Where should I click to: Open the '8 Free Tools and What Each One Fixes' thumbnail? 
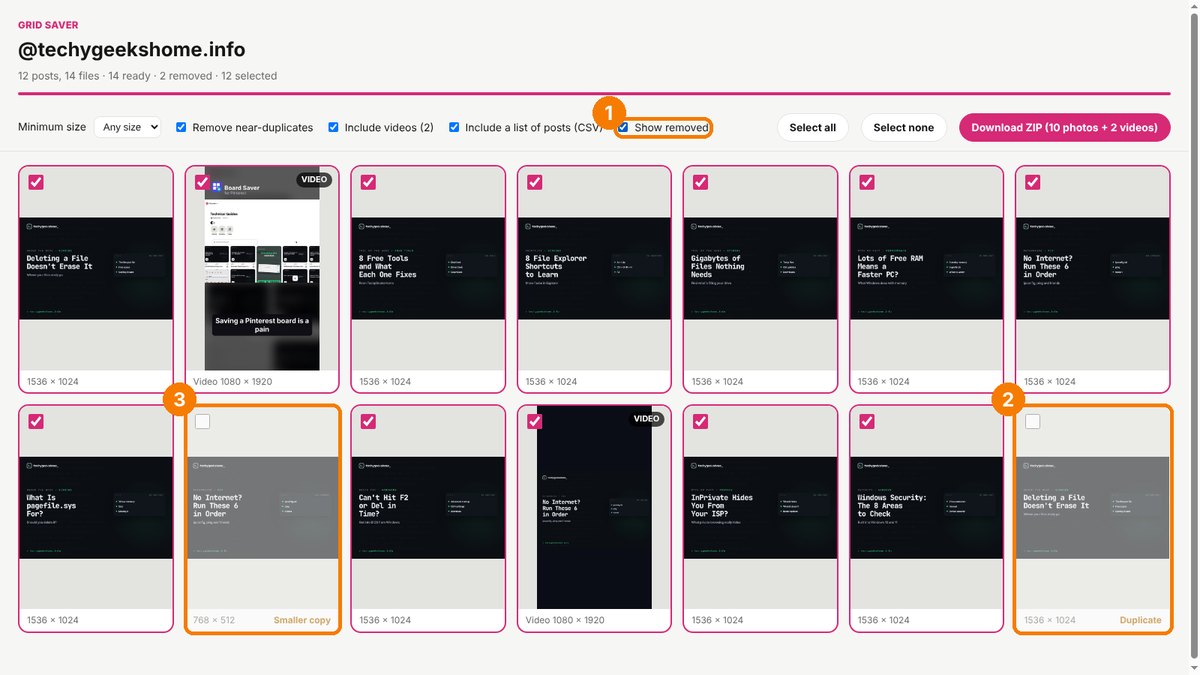click(x=428, y=268)
